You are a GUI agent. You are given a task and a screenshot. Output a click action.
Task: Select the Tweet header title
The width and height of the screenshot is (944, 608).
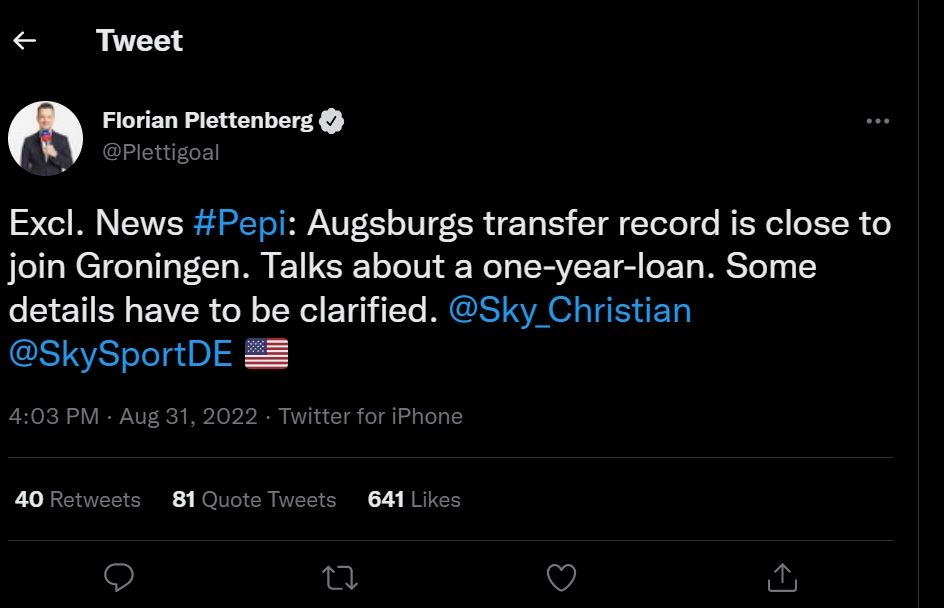pos(139,40)
